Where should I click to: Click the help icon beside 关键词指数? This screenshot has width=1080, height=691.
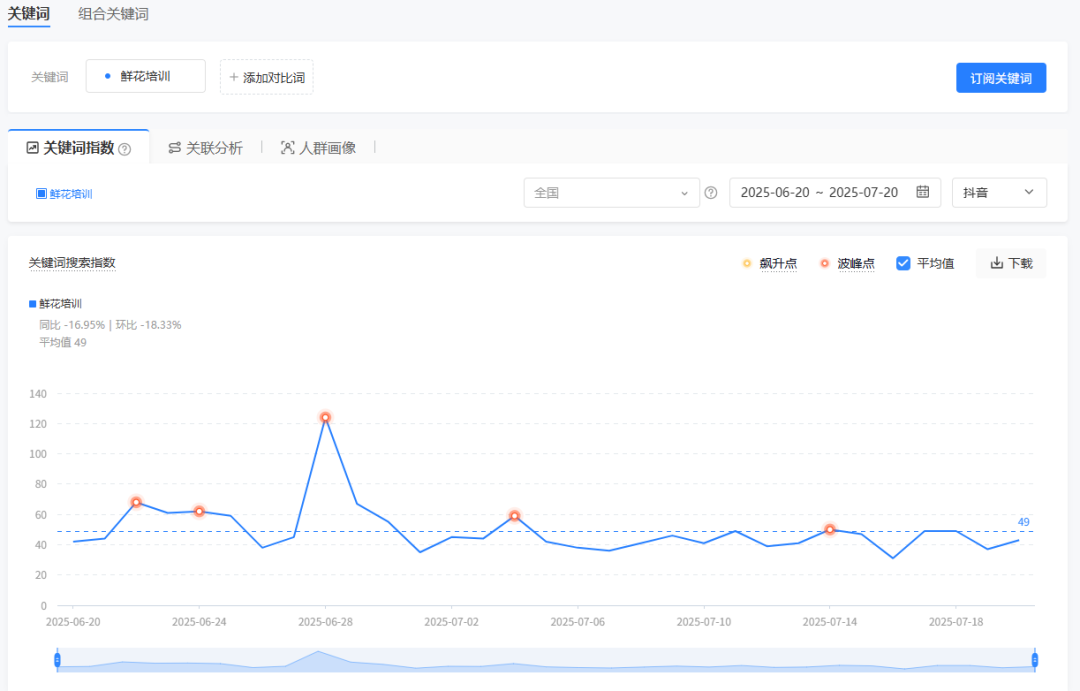125,149
